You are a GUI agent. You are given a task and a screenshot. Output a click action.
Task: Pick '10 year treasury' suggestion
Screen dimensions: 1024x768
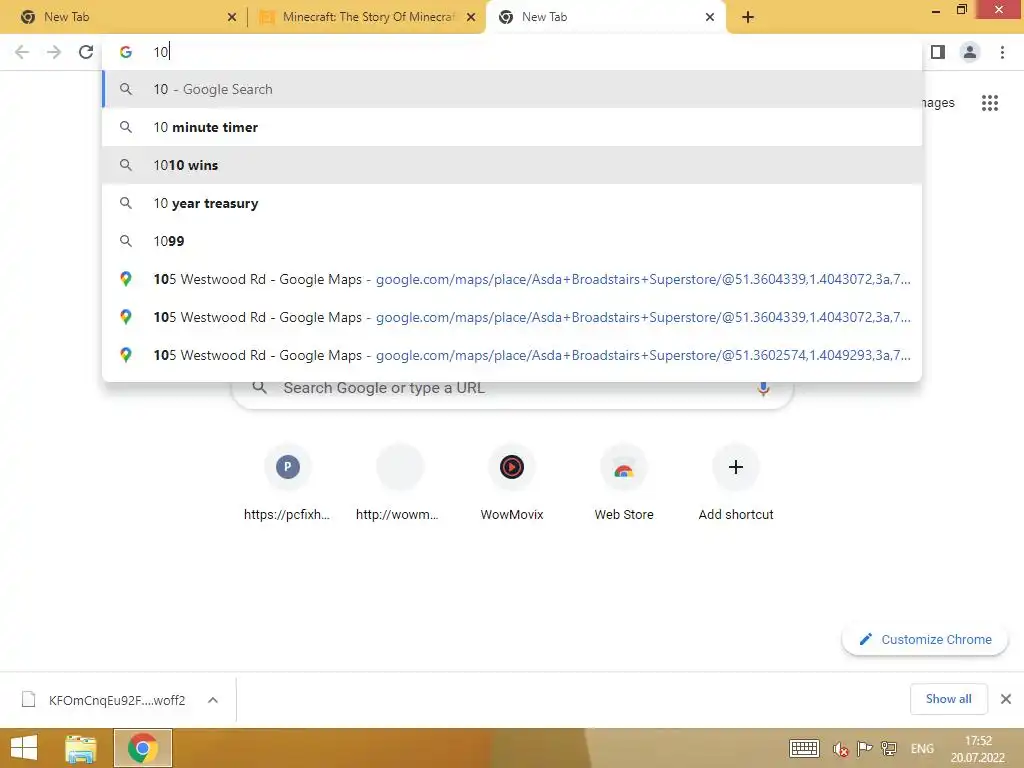[512, 203]
